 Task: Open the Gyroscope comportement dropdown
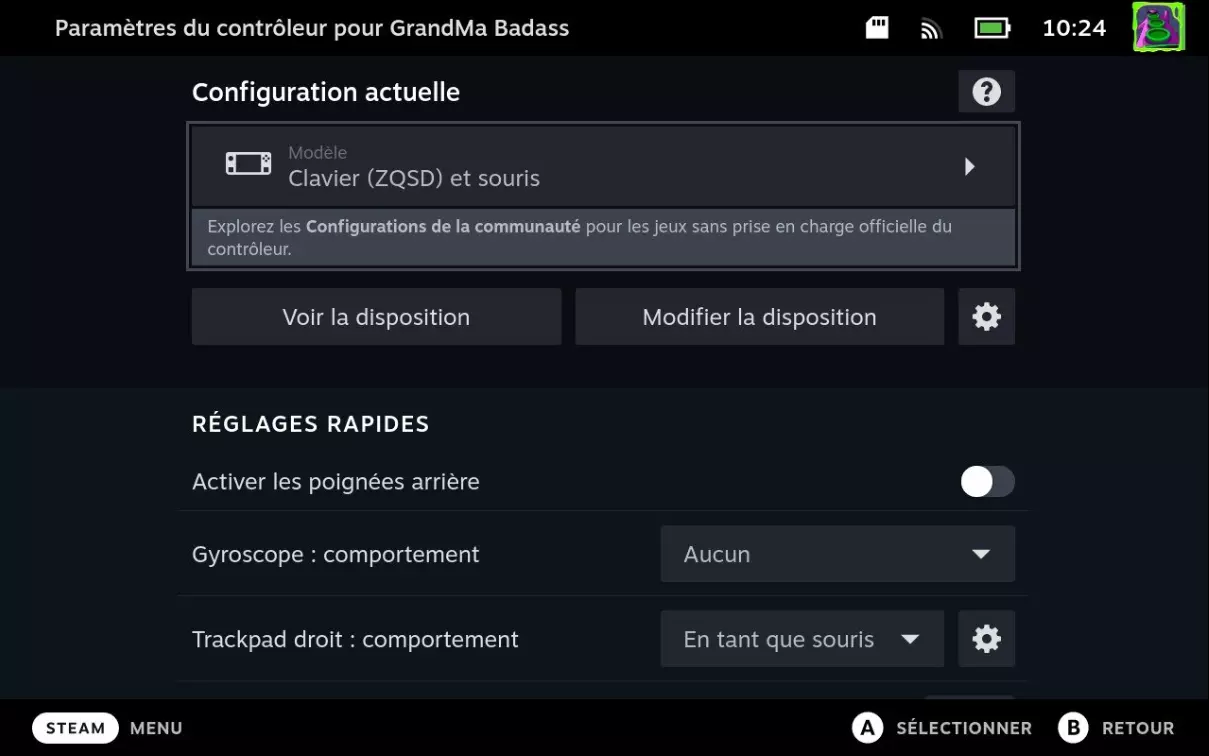pos(837,554)
